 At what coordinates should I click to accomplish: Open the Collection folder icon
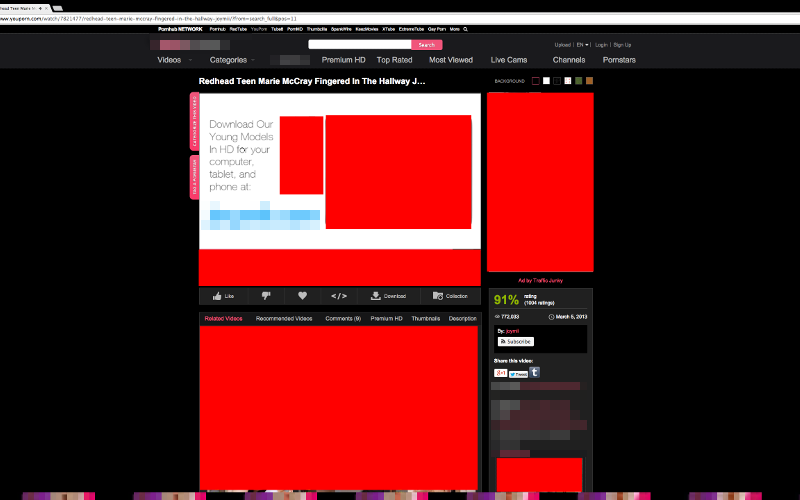point(438,296)
